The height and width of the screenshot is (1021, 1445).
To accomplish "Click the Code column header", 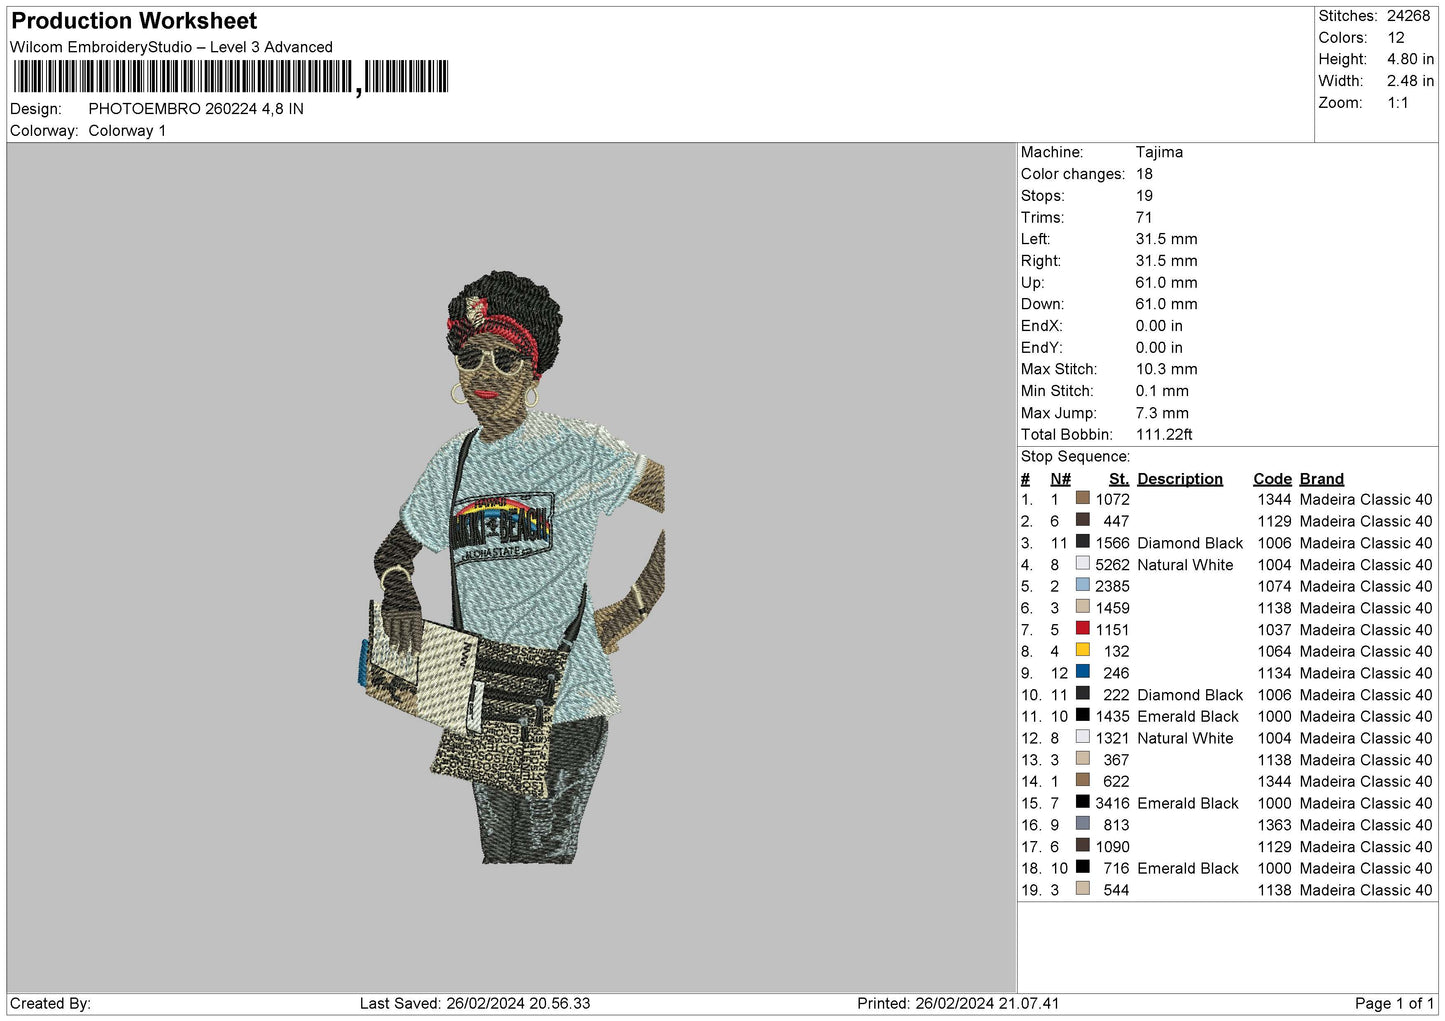I will (1272, 479).
